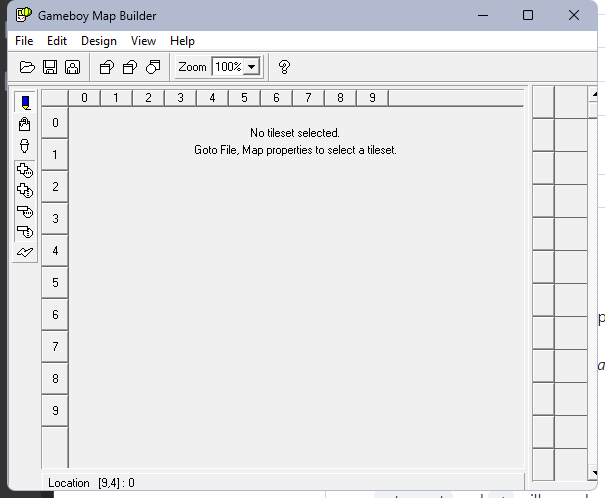Click the wavy line icon in tool palette
605x498 pixels.
pos(25,251)
